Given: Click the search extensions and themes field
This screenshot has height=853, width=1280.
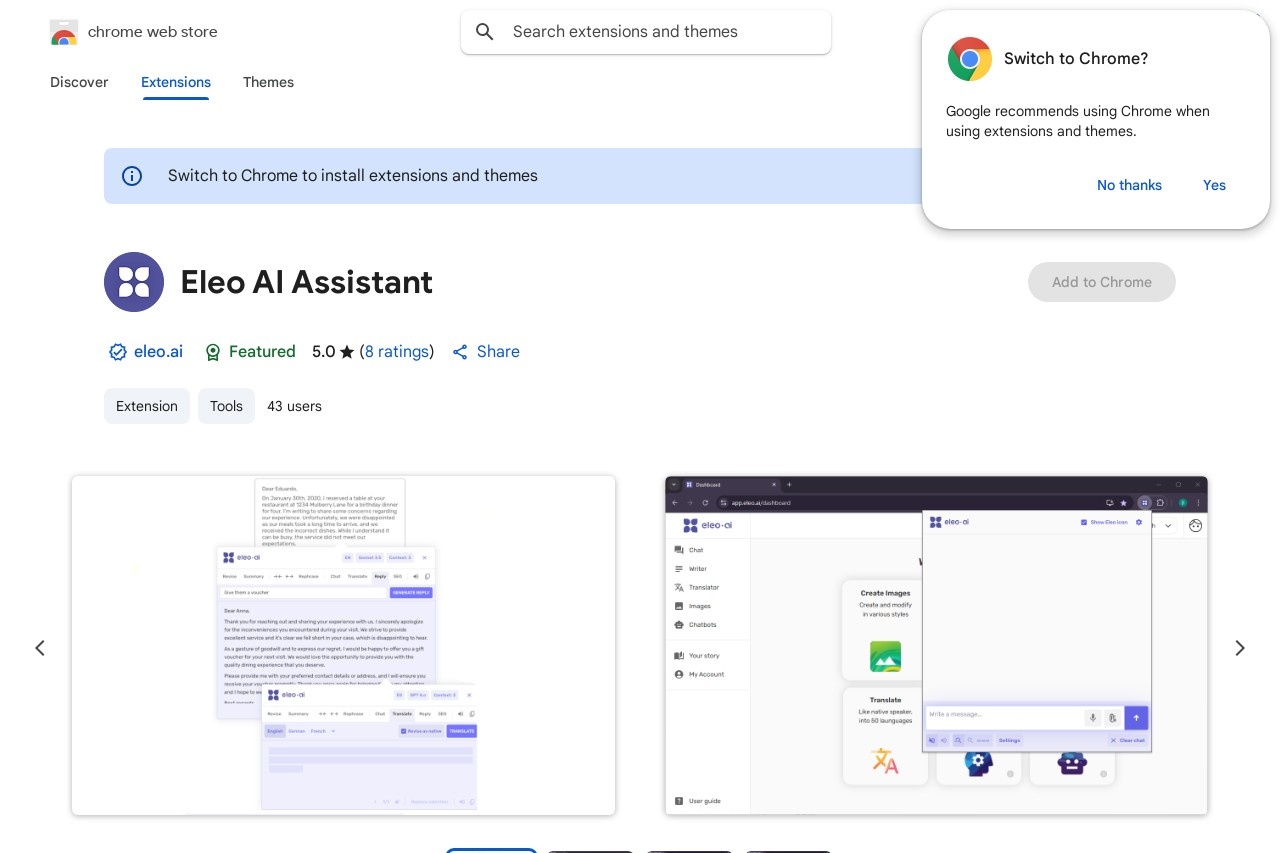Looking at the screenshot, I should click(646, 32).
